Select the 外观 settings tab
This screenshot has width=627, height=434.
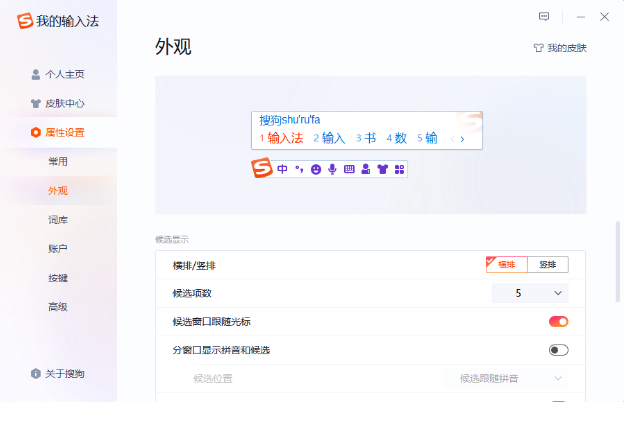point(58,191)
